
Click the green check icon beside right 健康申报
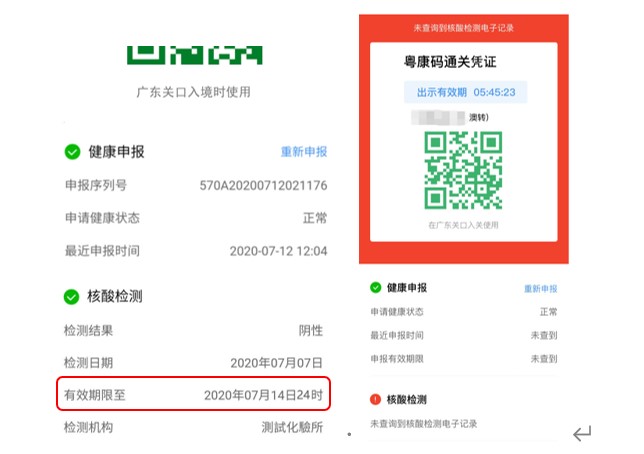(375, 287)
